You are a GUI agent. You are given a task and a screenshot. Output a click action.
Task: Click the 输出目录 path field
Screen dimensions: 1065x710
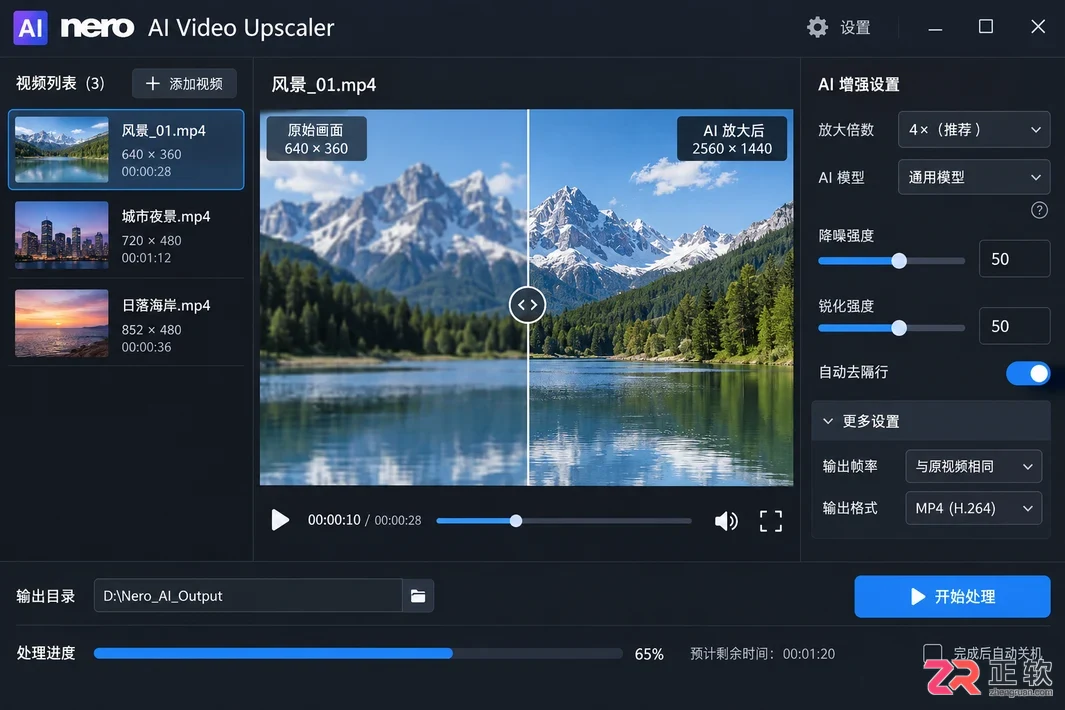click(x=248, y=596)
